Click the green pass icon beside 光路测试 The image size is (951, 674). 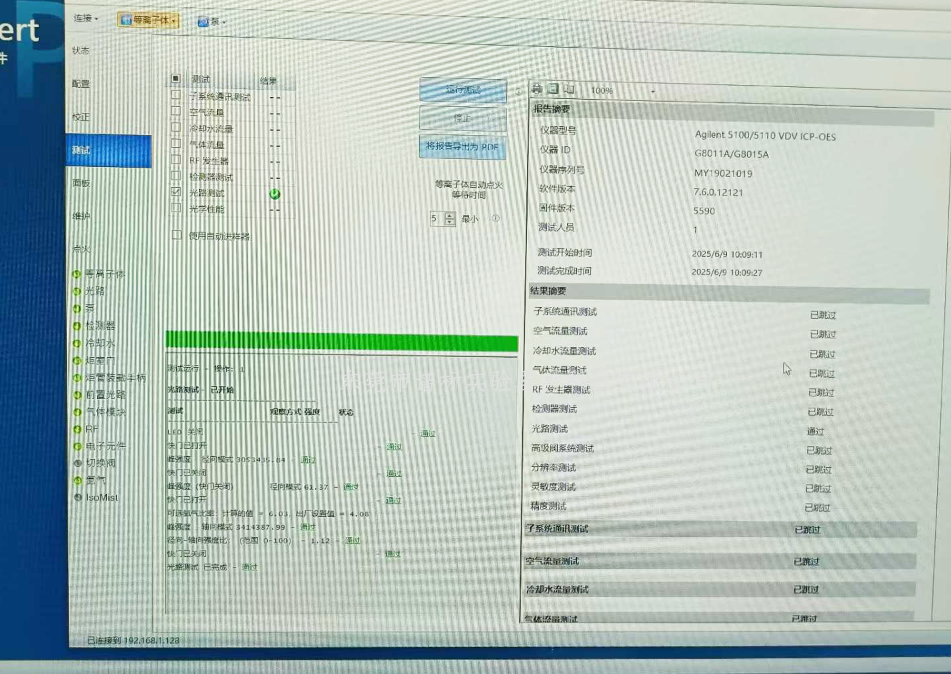[274, 193]
